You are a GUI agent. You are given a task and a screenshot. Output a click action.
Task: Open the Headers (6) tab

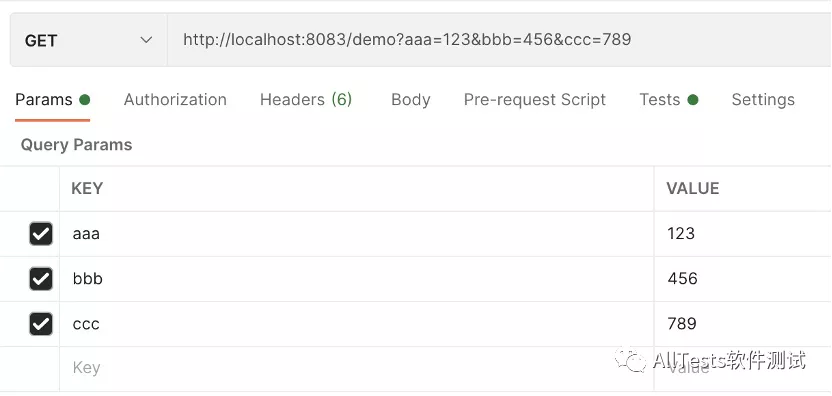pyautogui.click(x=306, y=100)
